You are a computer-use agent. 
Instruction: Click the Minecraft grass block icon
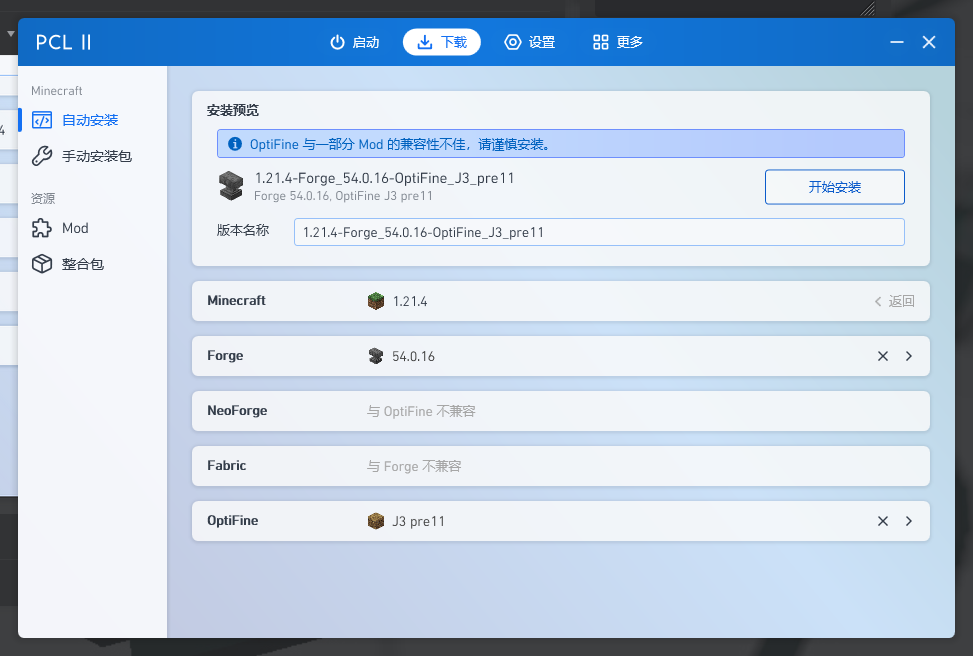point(376,301)
